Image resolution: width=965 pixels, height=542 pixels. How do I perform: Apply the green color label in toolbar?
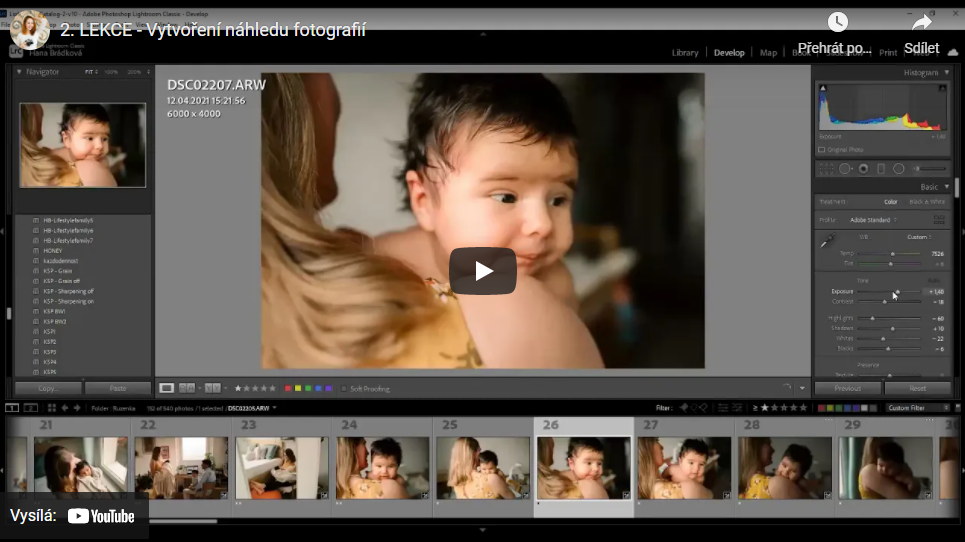[308, 389]
